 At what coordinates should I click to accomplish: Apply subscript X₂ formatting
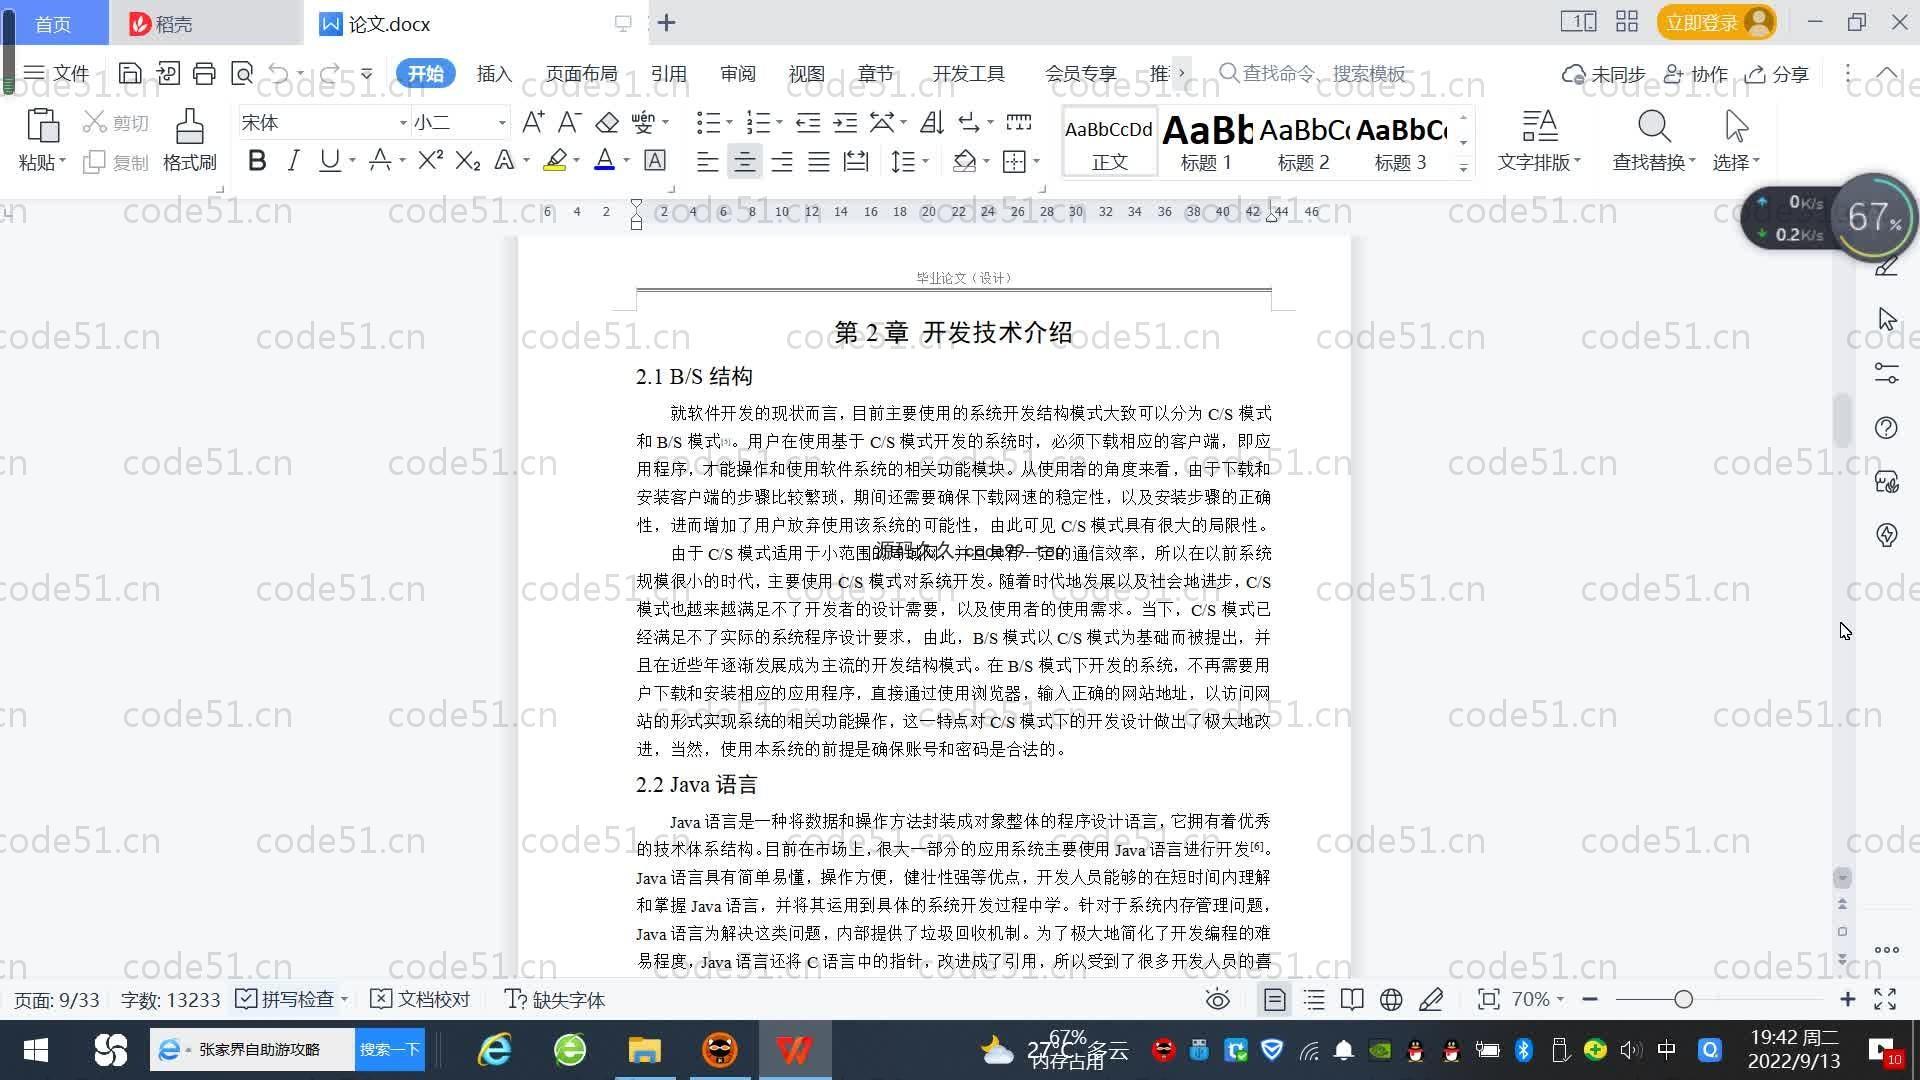coord(467,160)
